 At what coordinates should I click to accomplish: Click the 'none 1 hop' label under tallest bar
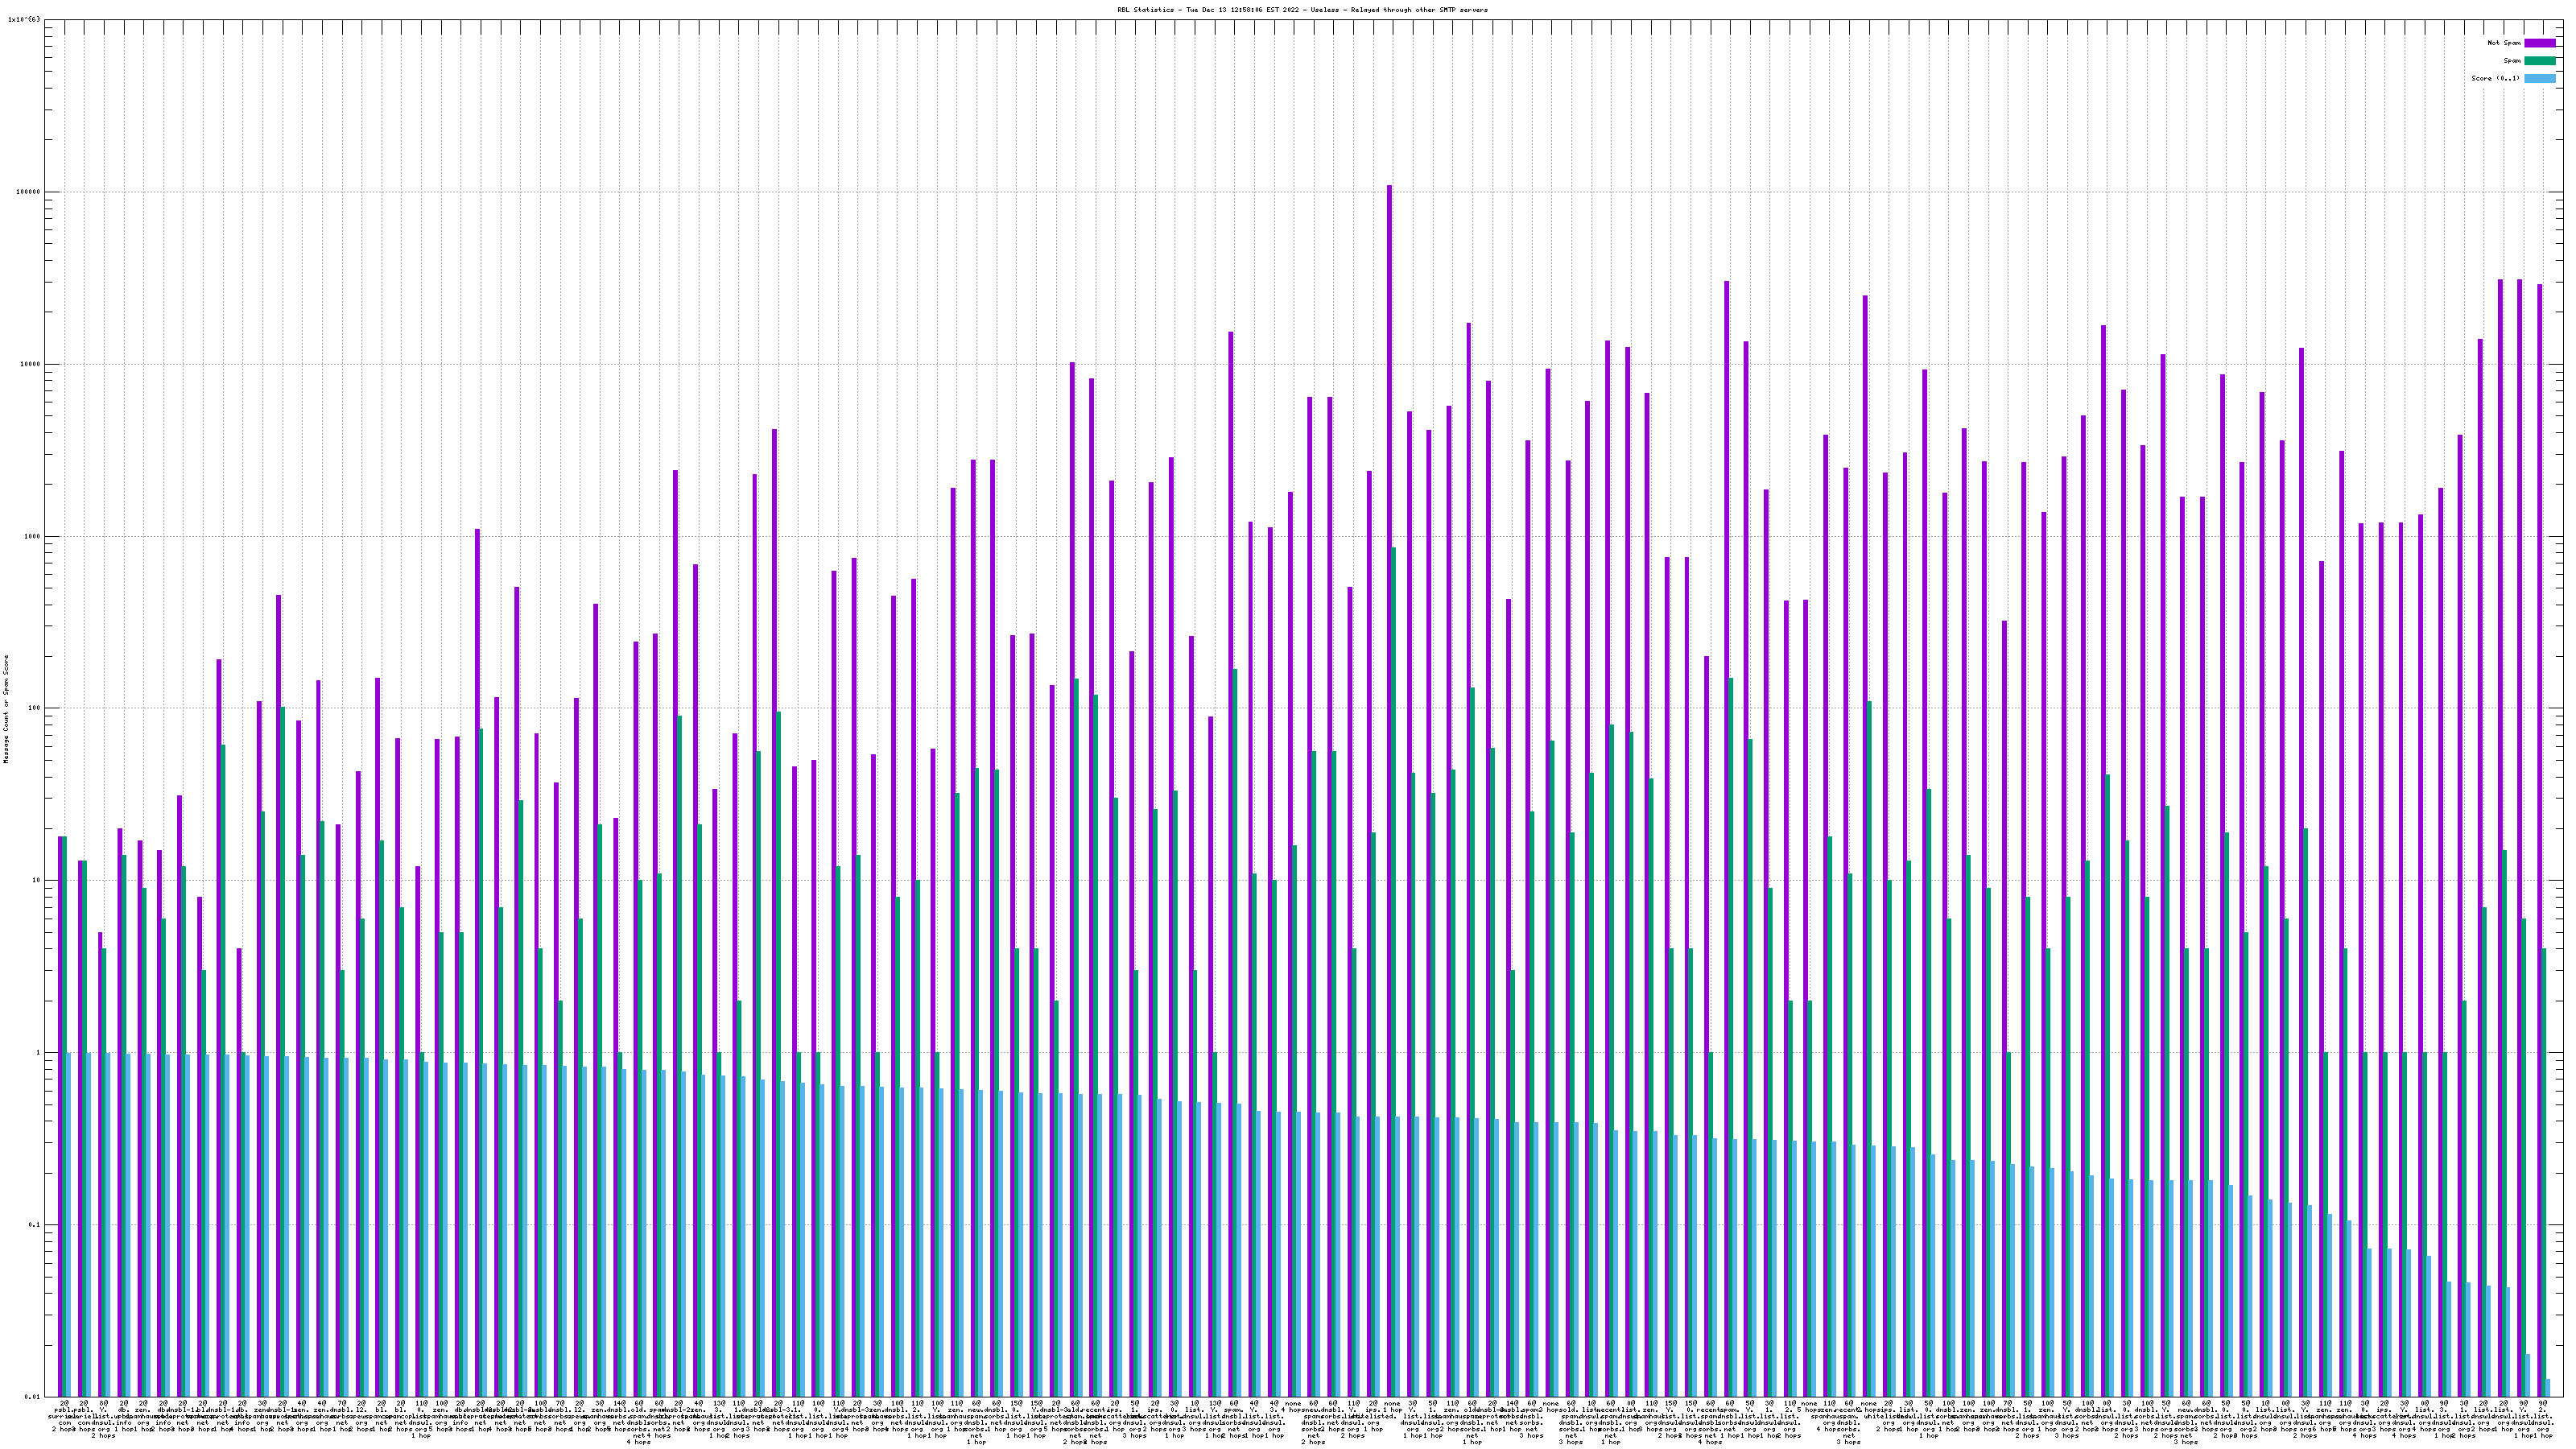coord(1392,1407)
